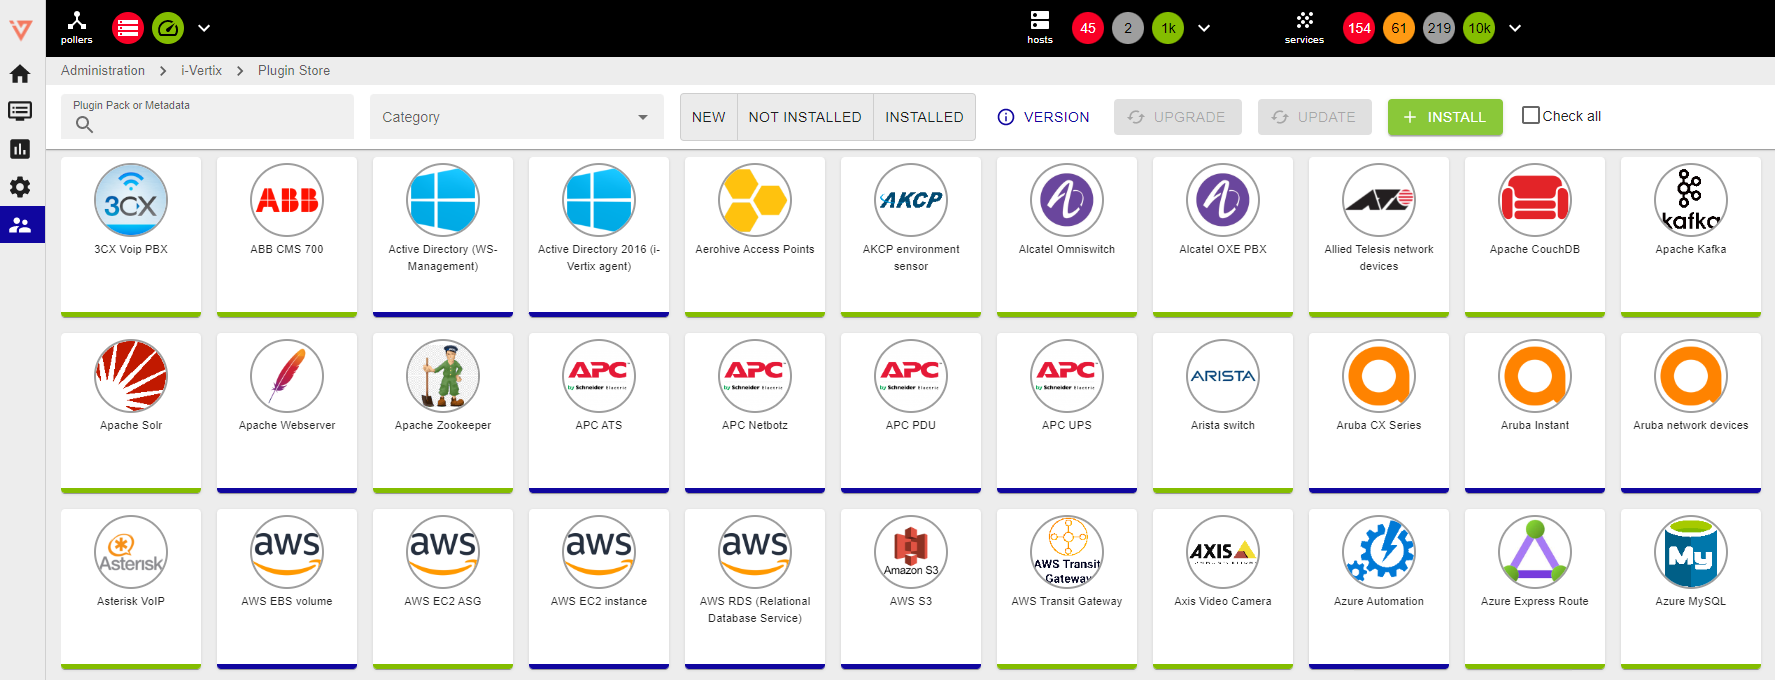Open Home from the sidebar
This screenshot has height=680, width=1775.
[20, 73]
